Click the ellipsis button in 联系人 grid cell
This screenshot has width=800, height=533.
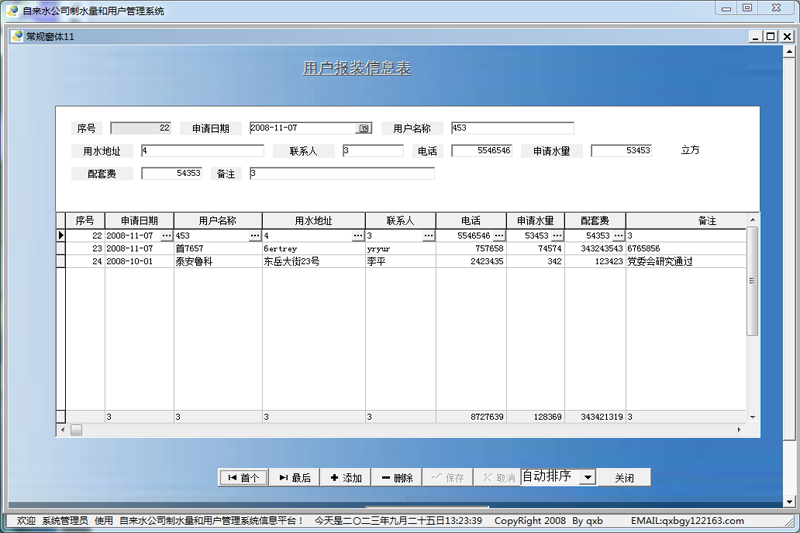[x=428, y=236]
